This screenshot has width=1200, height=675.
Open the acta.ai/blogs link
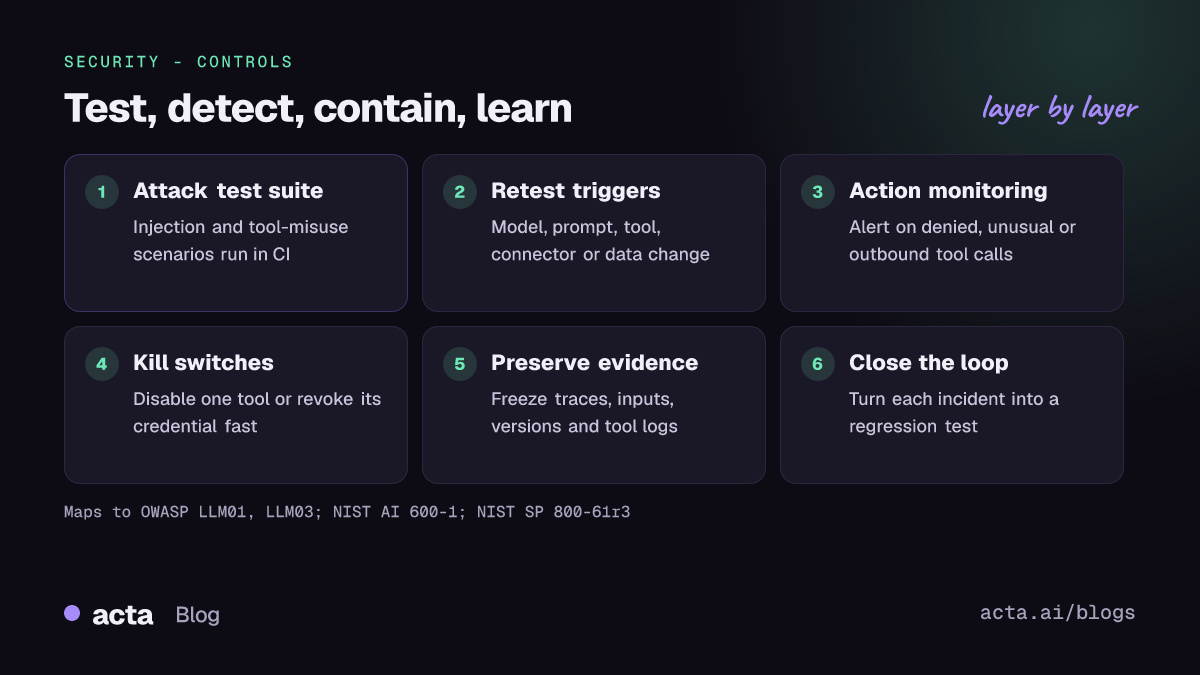point(1058,613)
